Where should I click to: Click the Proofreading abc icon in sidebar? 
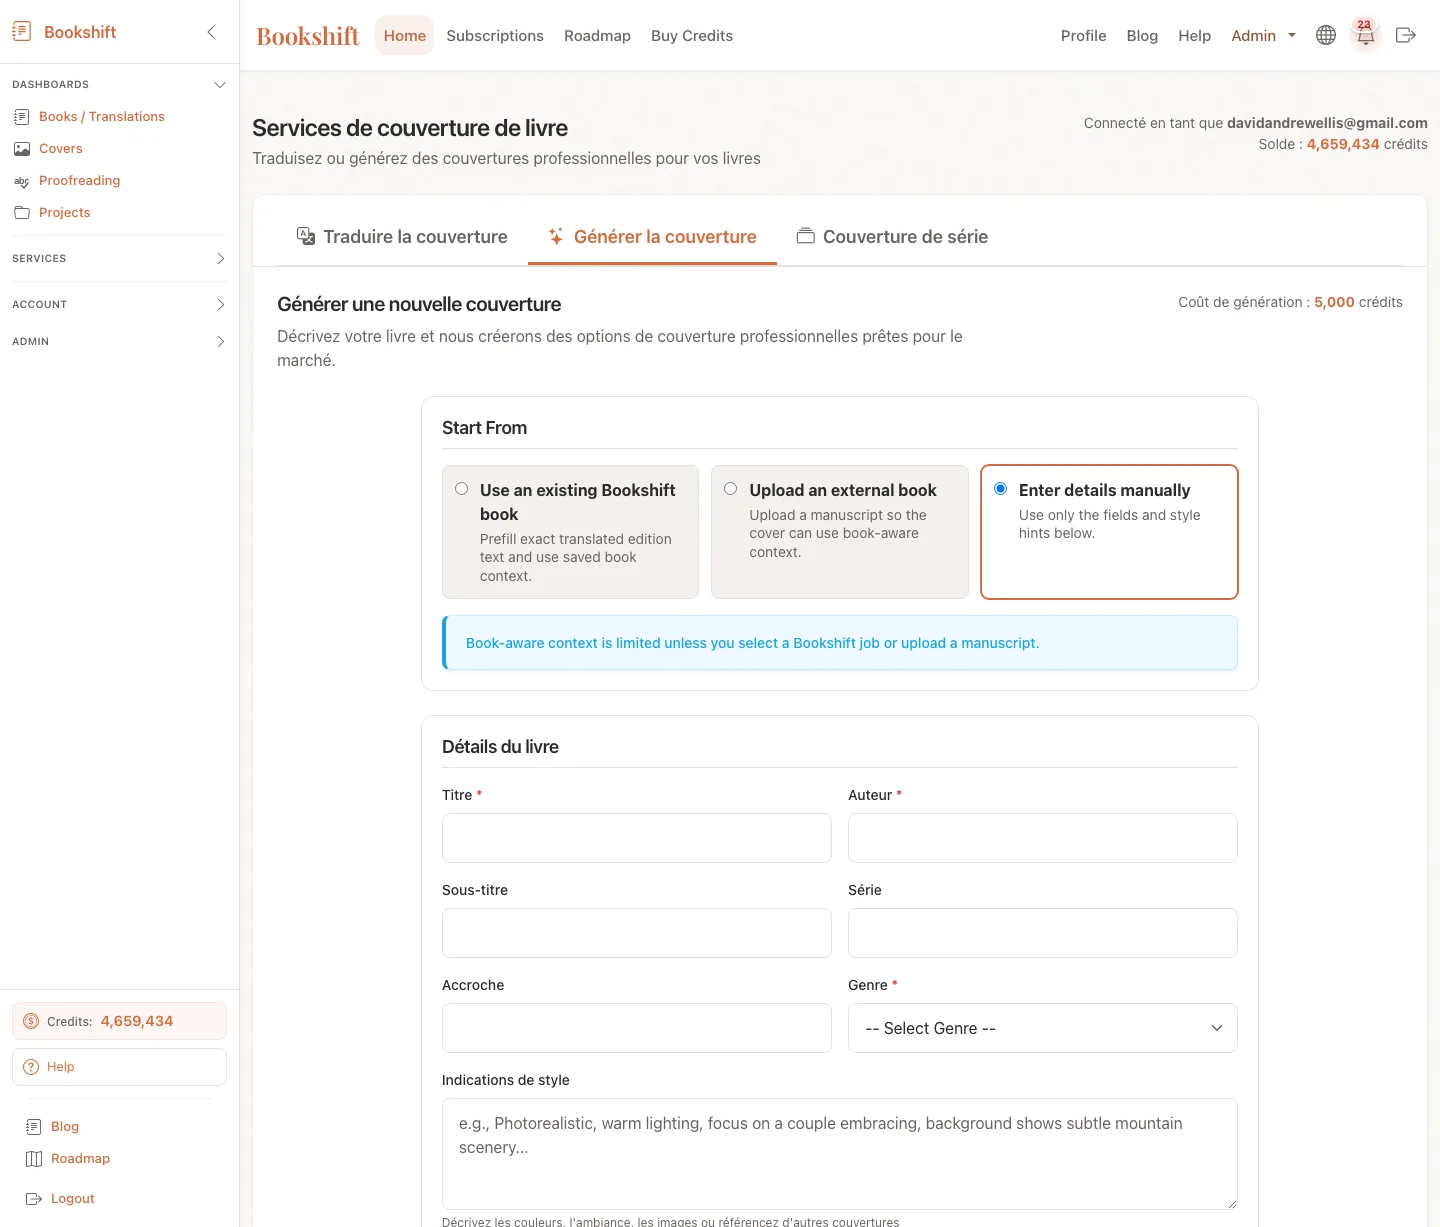click(x=22, y=181)
